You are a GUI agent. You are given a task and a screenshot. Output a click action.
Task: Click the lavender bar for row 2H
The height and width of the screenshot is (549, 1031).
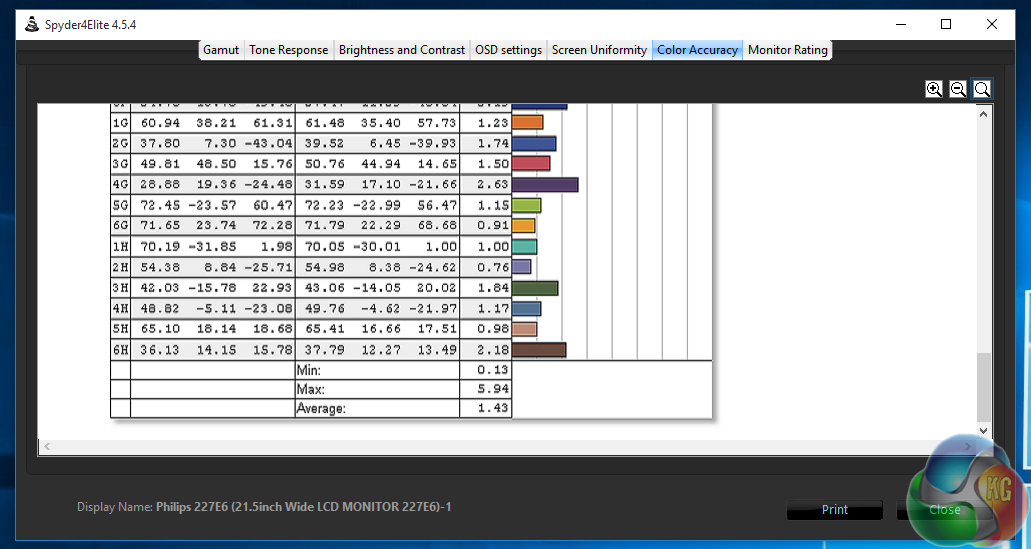(x=521, y=267)
